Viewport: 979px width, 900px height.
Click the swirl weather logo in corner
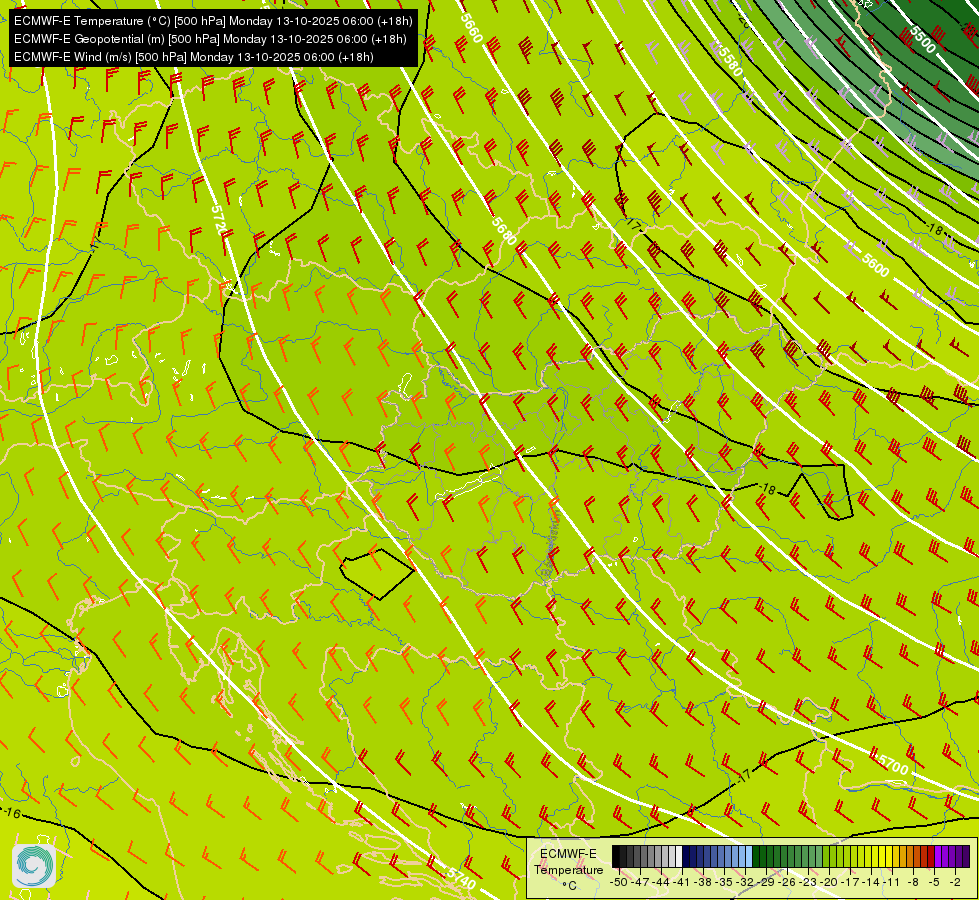(34, 866)
